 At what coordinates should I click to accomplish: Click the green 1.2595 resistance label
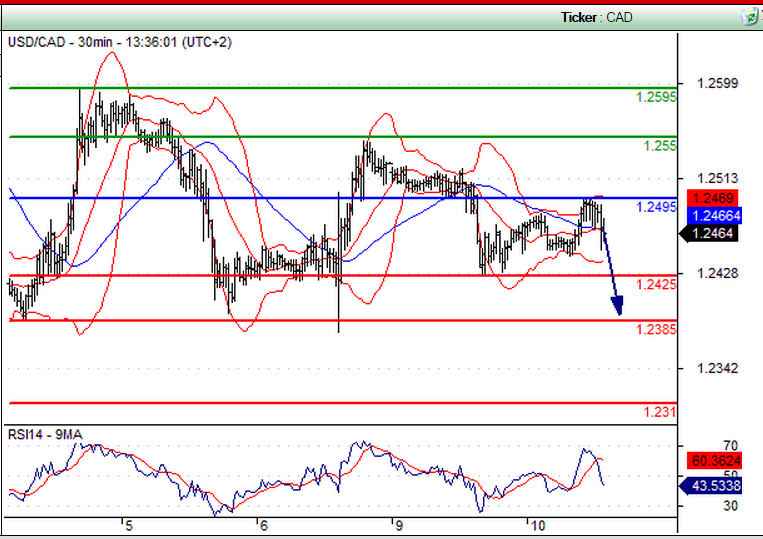656,97
